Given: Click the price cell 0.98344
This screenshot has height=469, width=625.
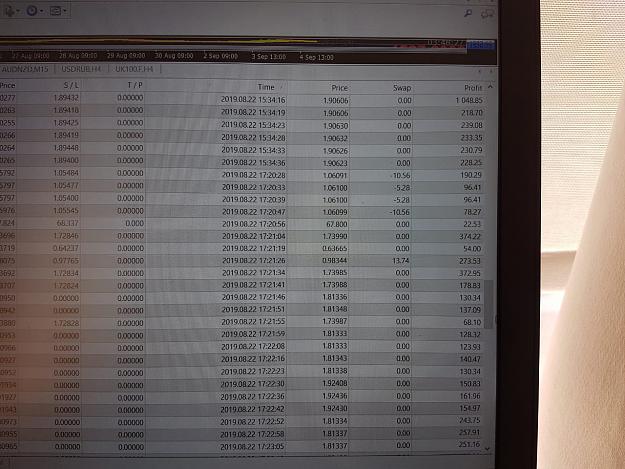Looking at the screenshot, I should (335, 261).
